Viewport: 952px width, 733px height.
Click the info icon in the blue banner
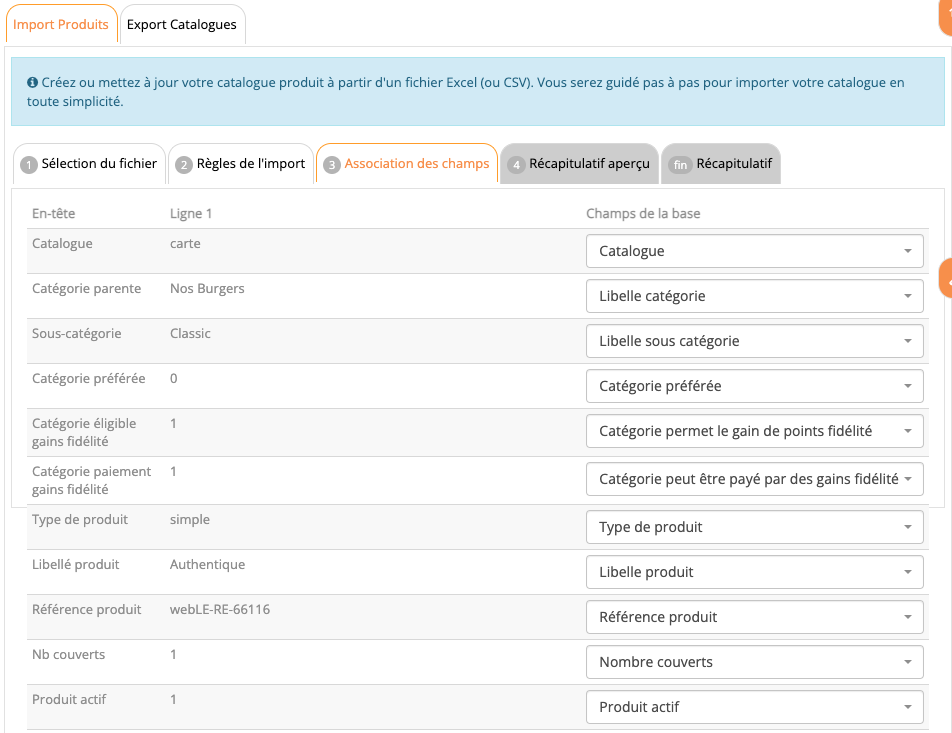pyautogui.click(x=33, y=83)
